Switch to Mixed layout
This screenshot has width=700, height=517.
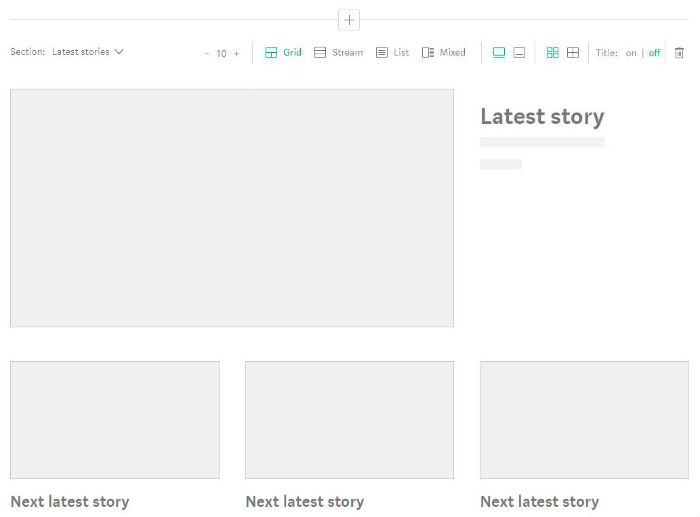[443, 53]
